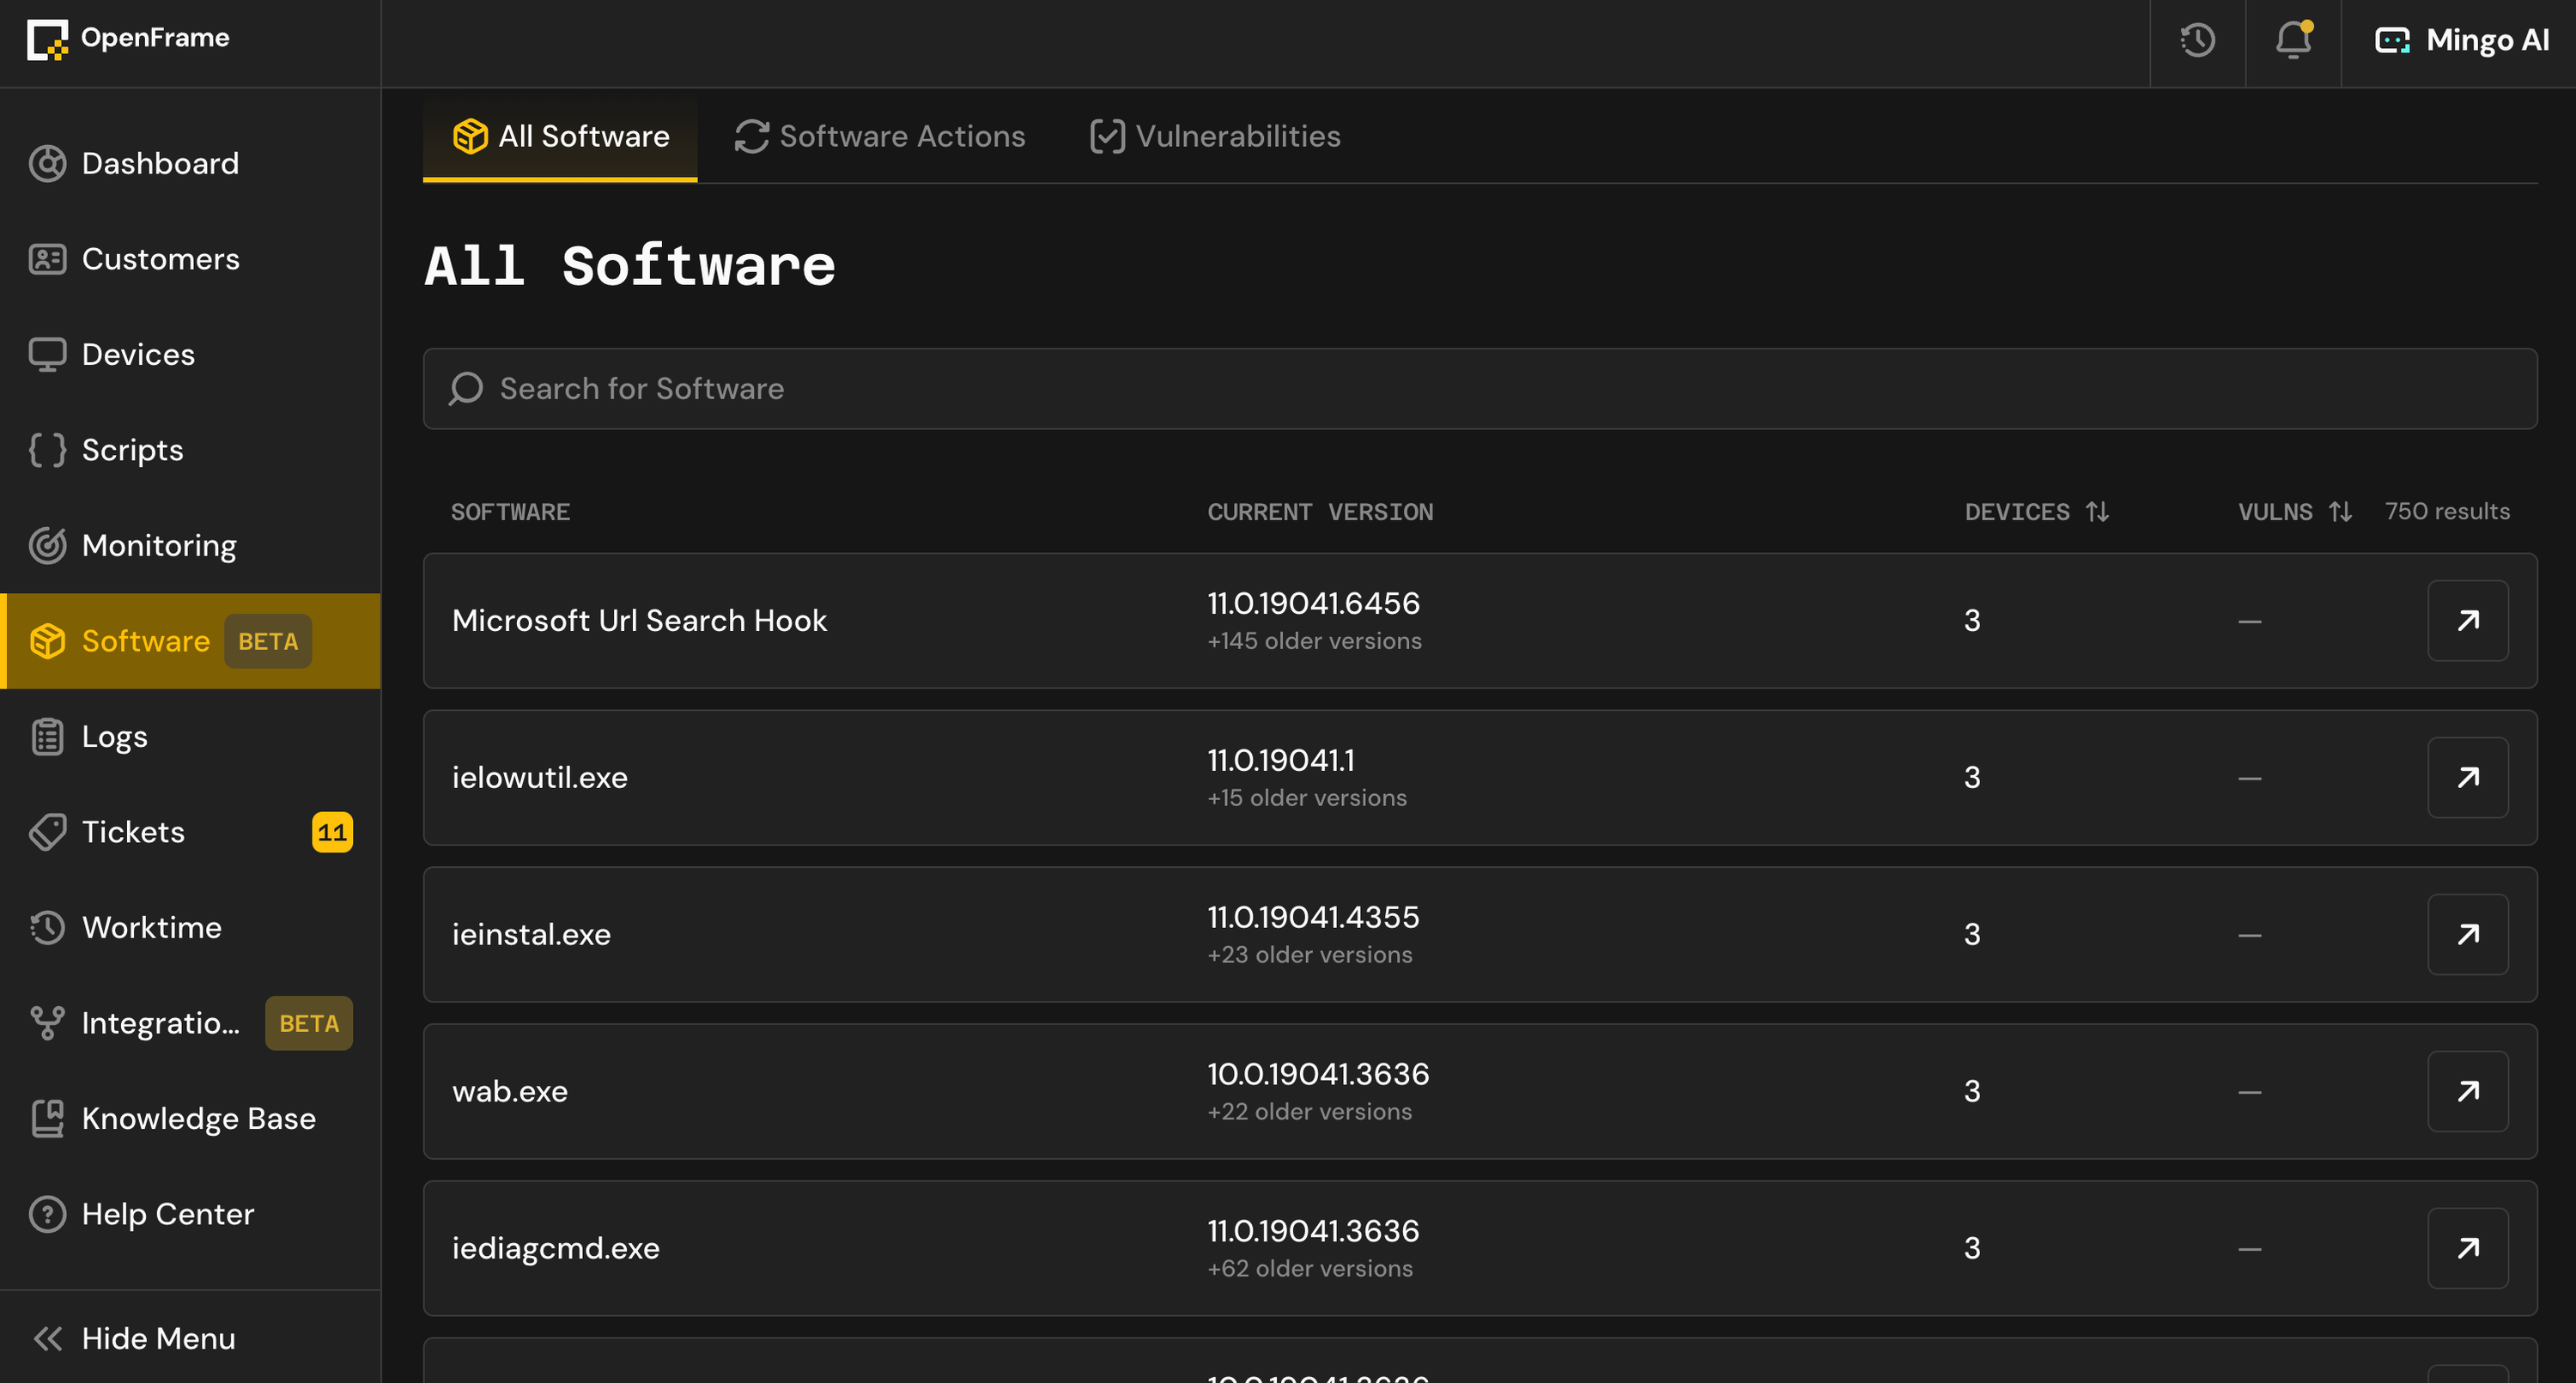Click the Knowledge Base book icon
This screenshot has height=1383, width=2576.
[47, 1118]
